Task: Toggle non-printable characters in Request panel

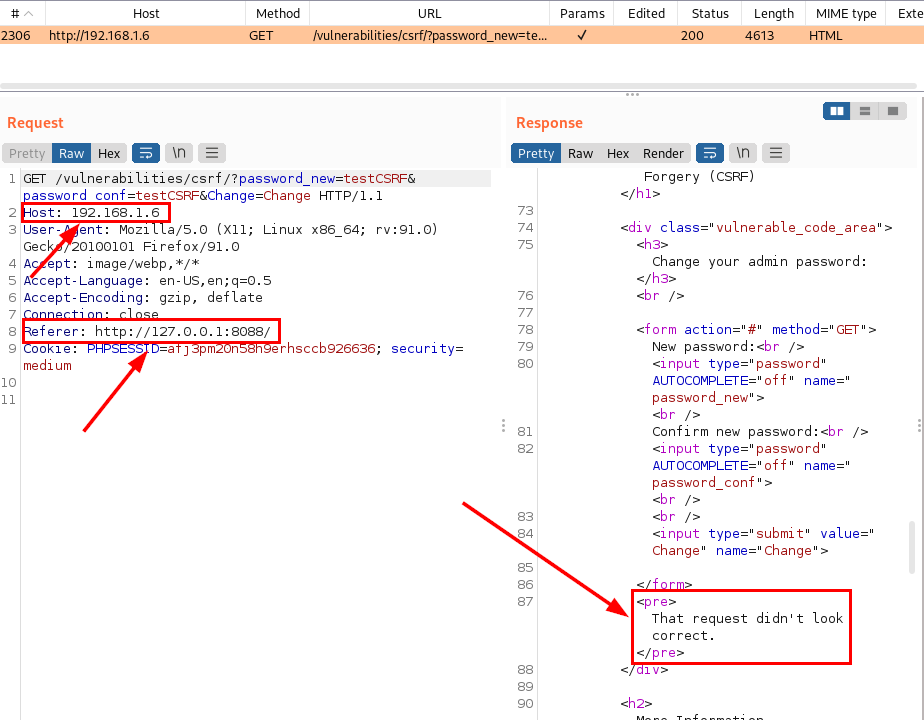Action: (x=179, y=153)
